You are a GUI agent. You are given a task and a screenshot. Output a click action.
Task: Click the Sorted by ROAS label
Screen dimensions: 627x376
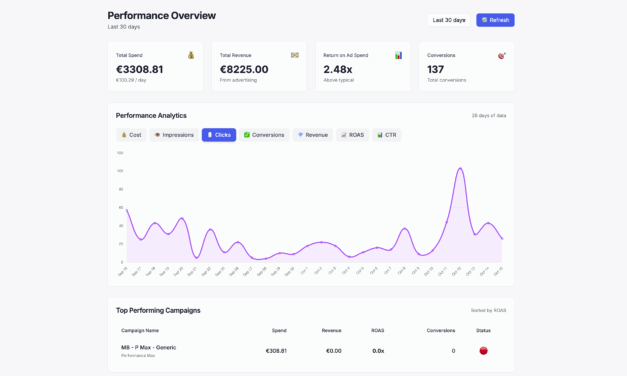pyautogui.click(x=488, y=310)
